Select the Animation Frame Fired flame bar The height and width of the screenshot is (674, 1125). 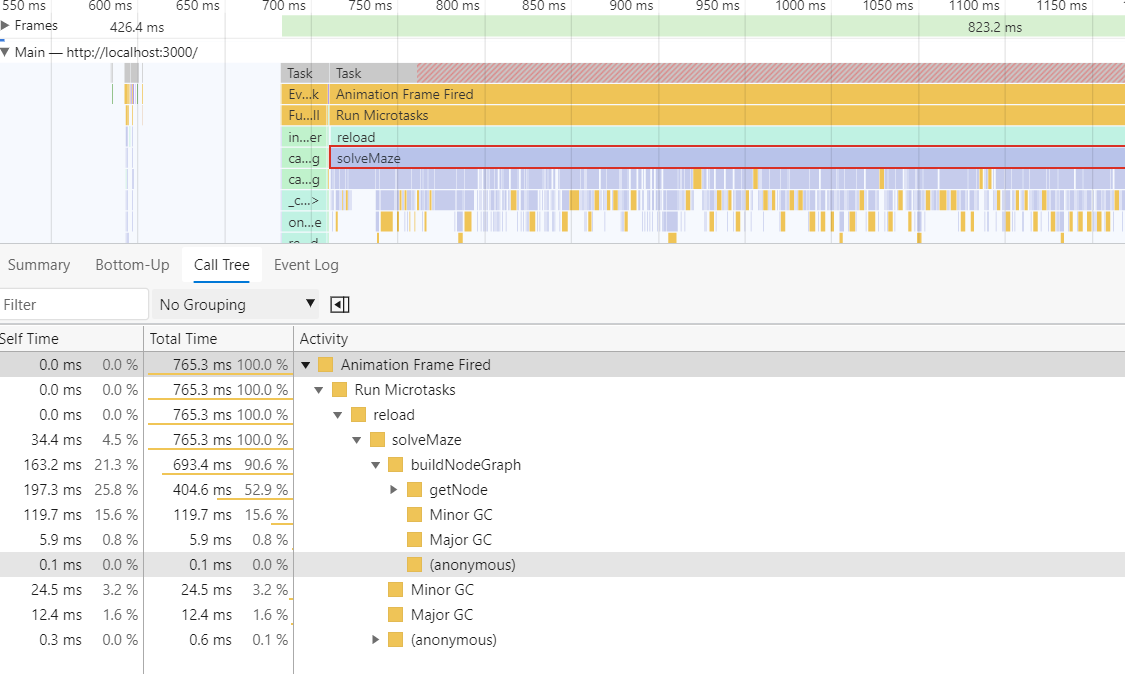click(727, 94)
